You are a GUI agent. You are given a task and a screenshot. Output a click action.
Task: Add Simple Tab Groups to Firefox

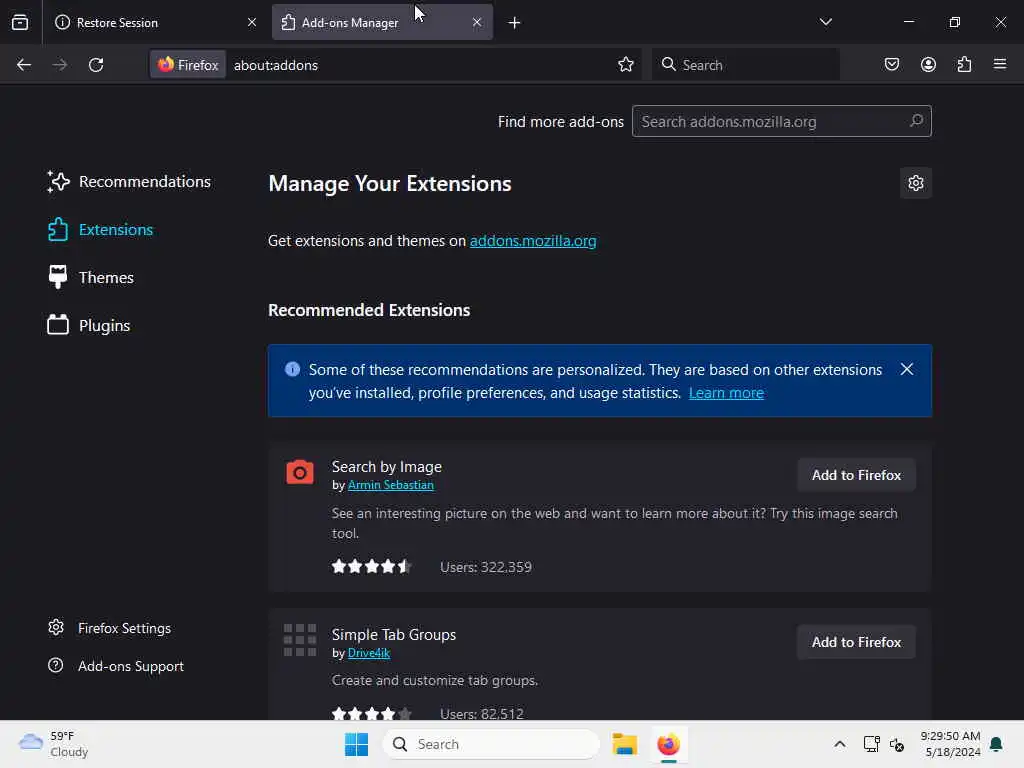click(856, 643)
